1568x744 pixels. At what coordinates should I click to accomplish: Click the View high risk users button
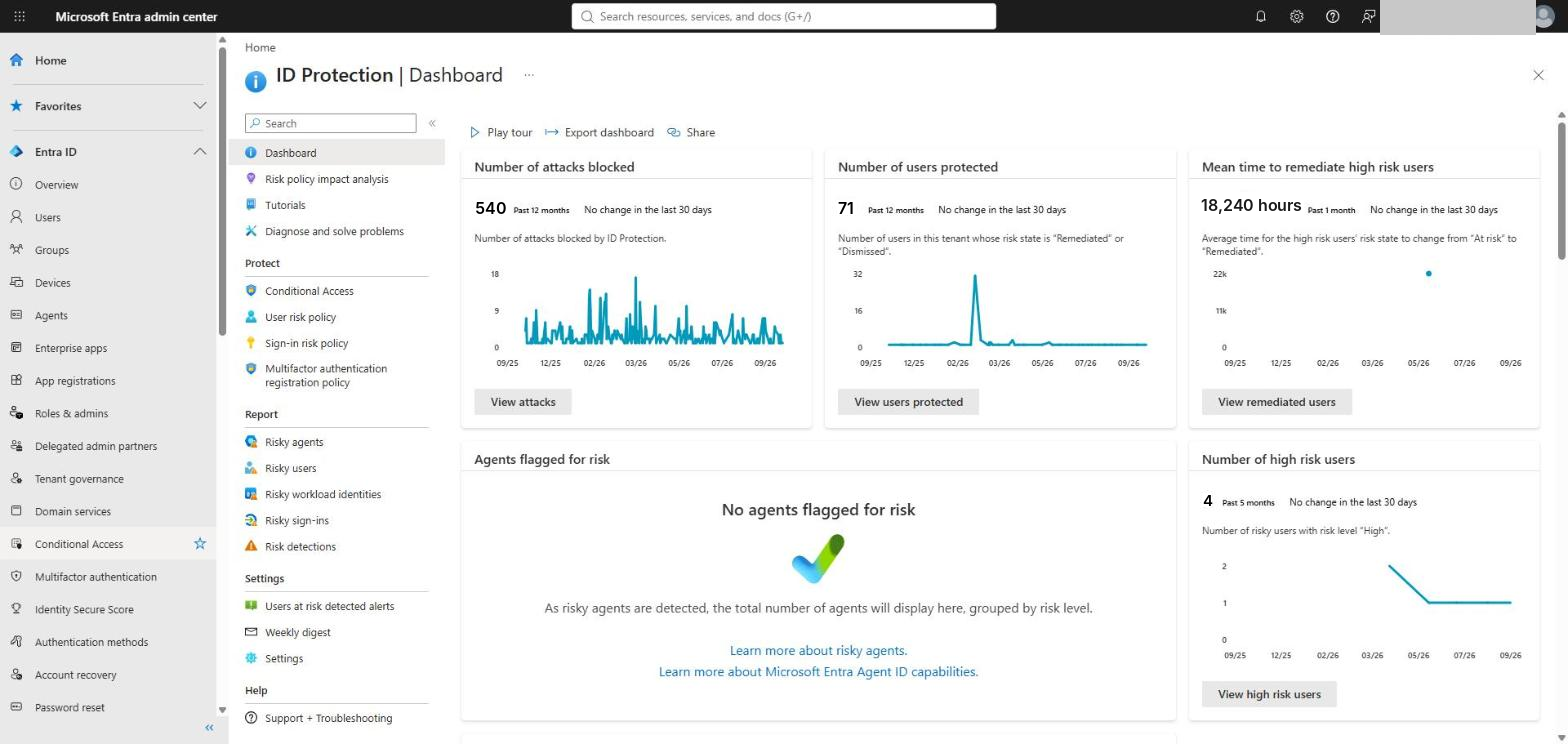pyautogui.click(x=1269, y=694)
